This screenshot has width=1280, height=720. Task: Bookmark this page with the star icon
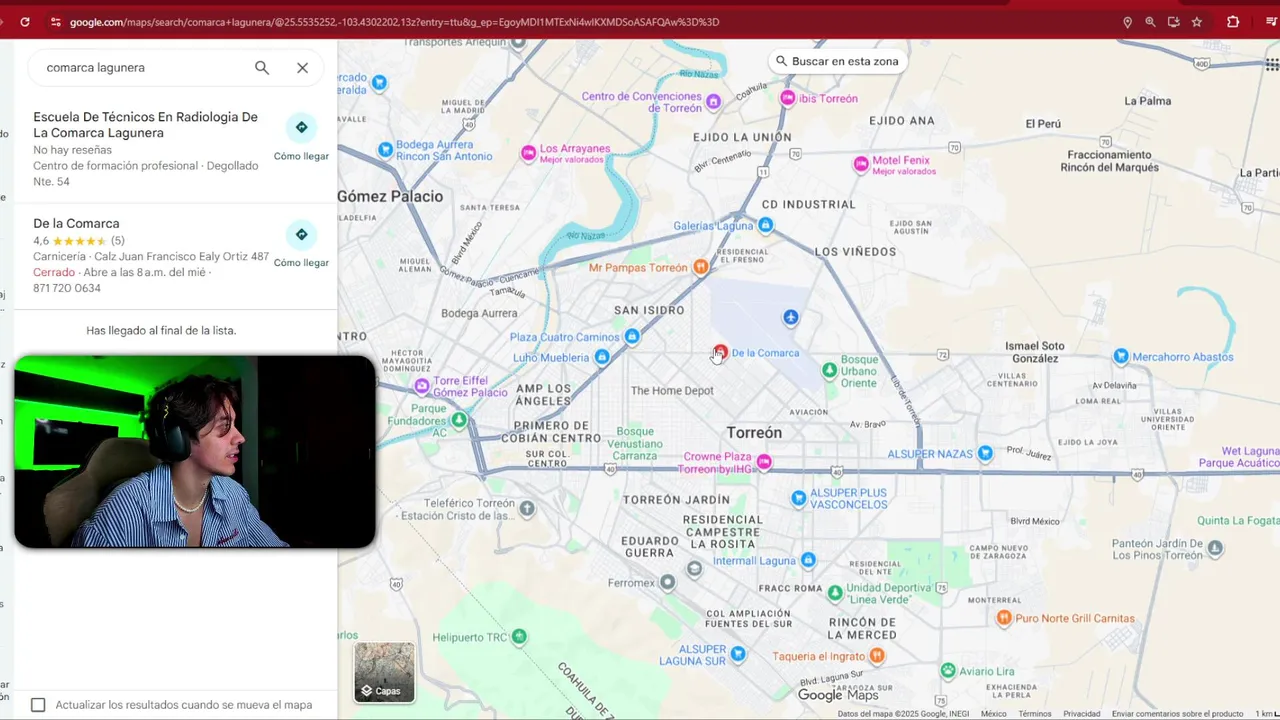pyautogui.click(x=1197, y=22)
